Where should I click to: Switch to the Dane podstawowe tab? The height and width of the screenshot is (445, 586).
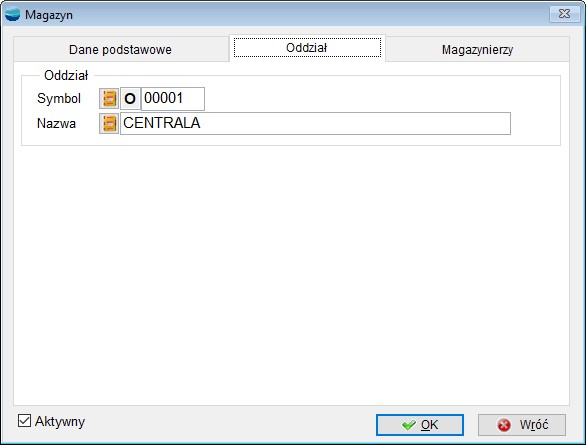pyautogui.click(x=120, y=49)
